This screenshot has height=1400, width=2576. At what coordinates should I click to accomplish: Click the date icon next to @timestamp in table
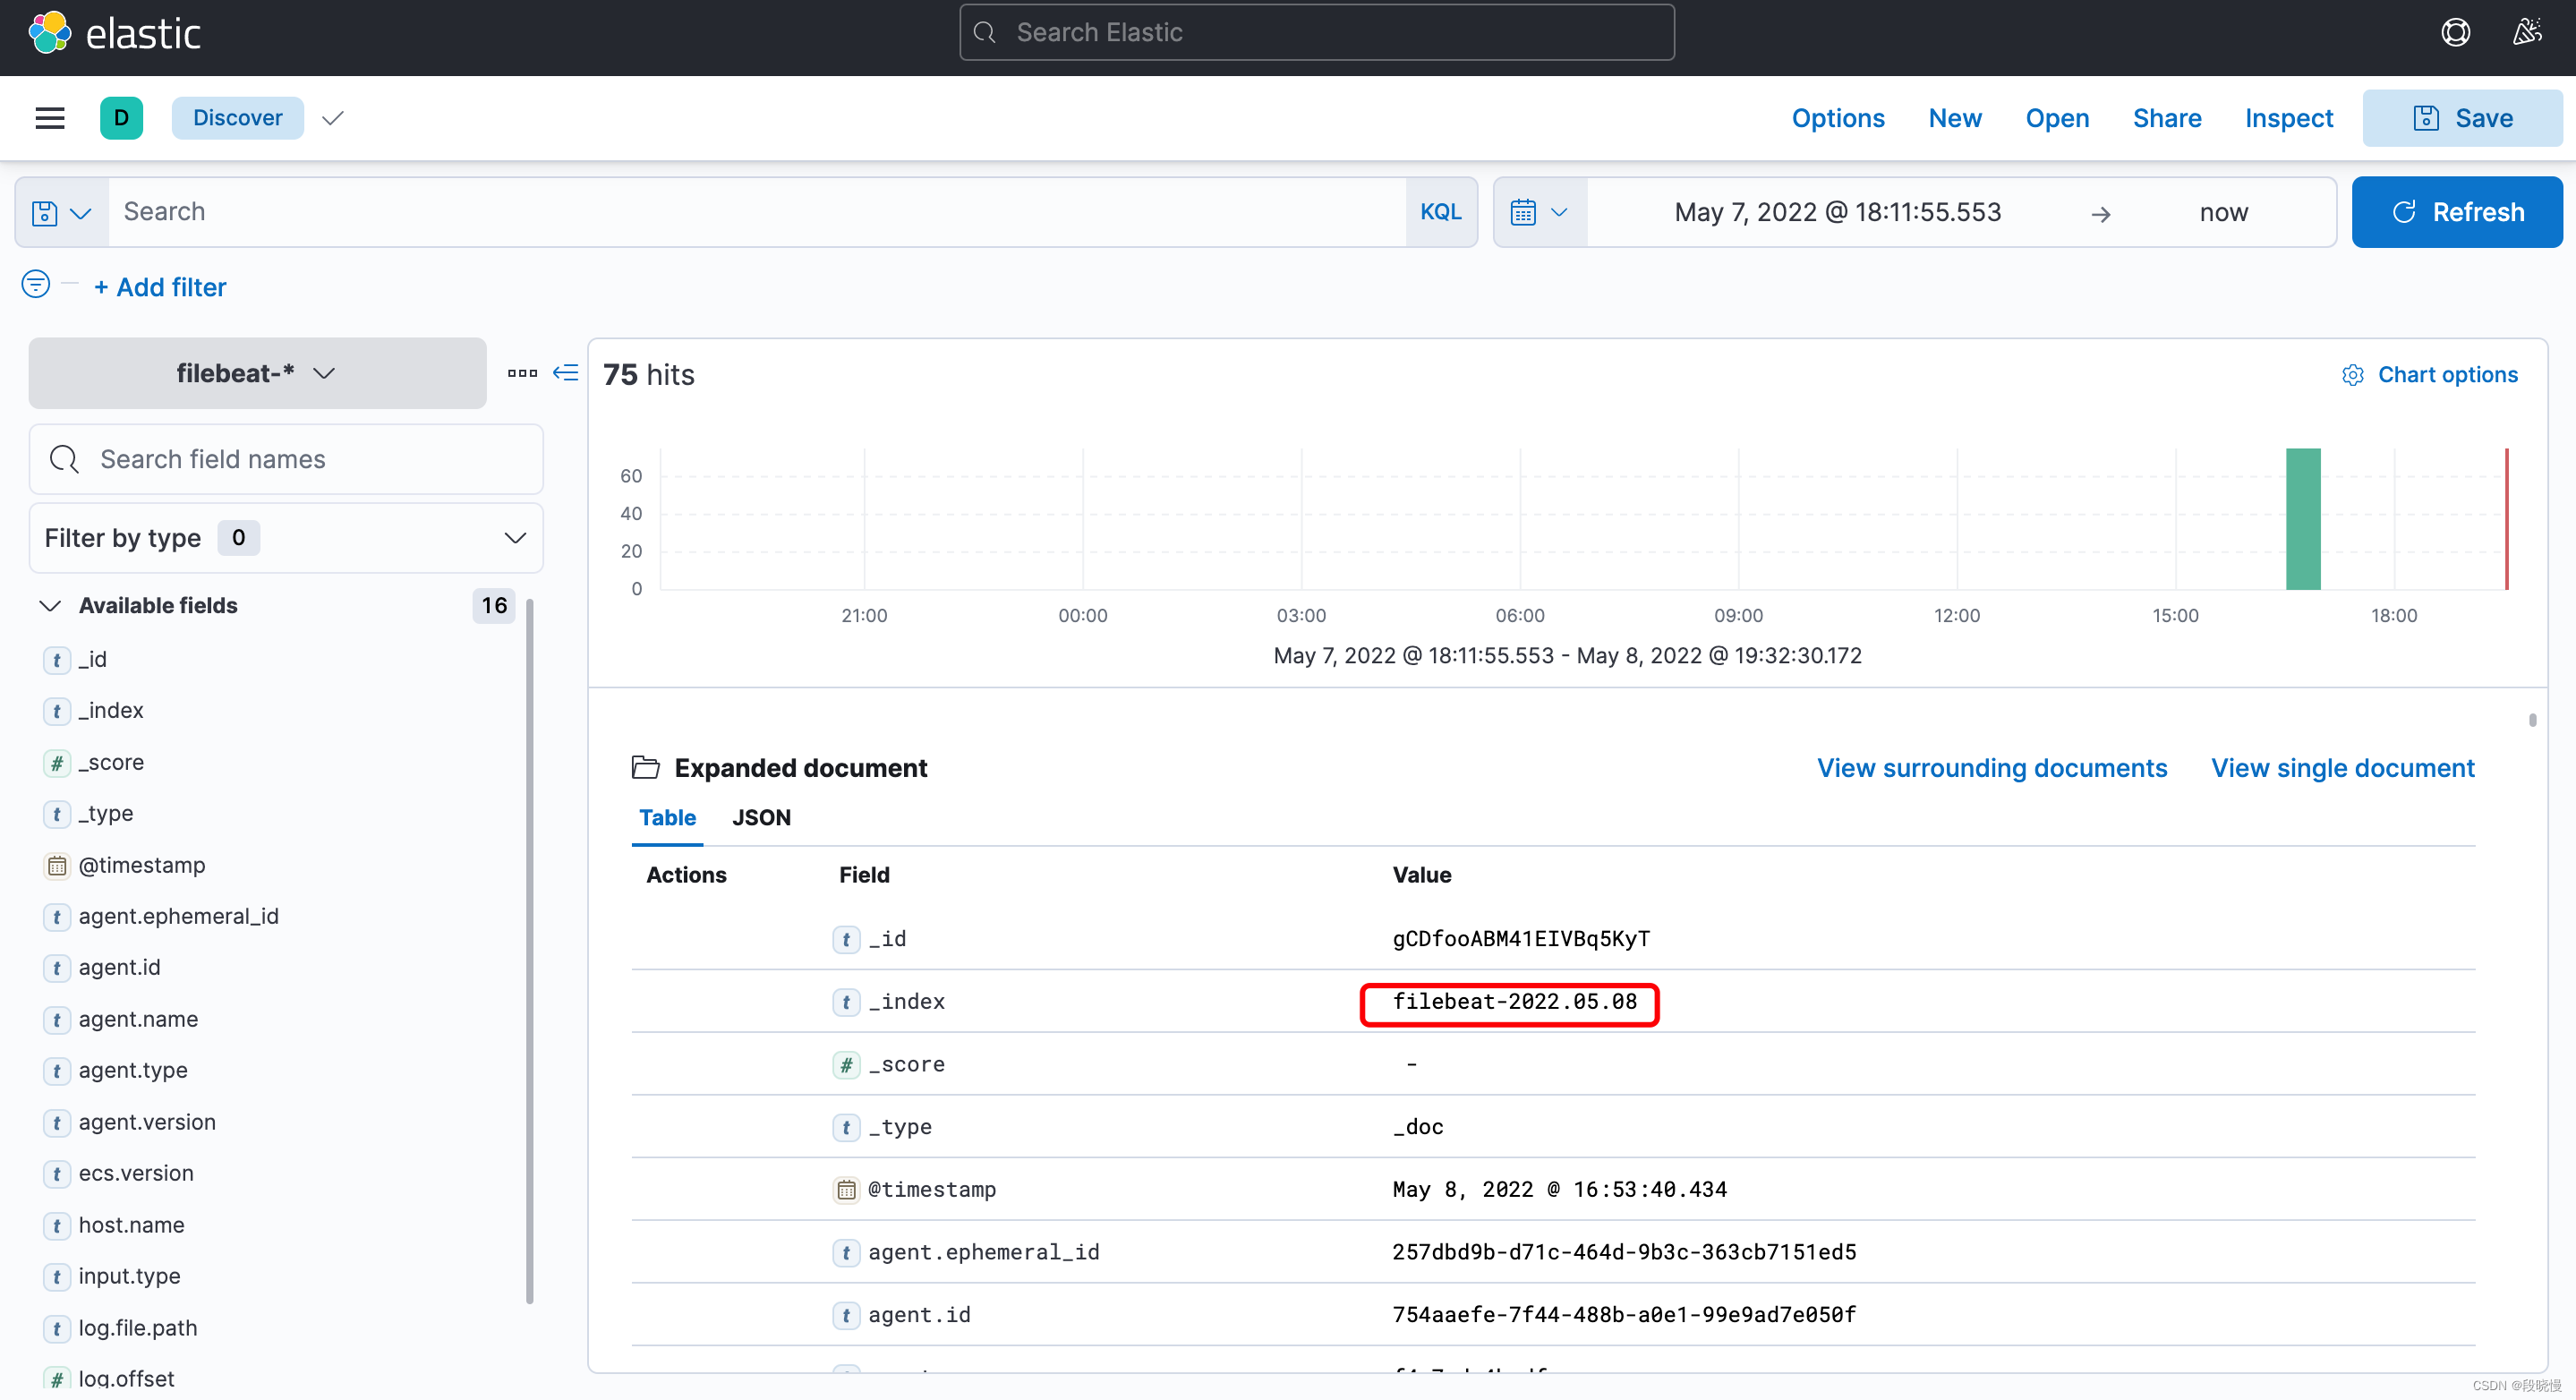(846, 1190)
